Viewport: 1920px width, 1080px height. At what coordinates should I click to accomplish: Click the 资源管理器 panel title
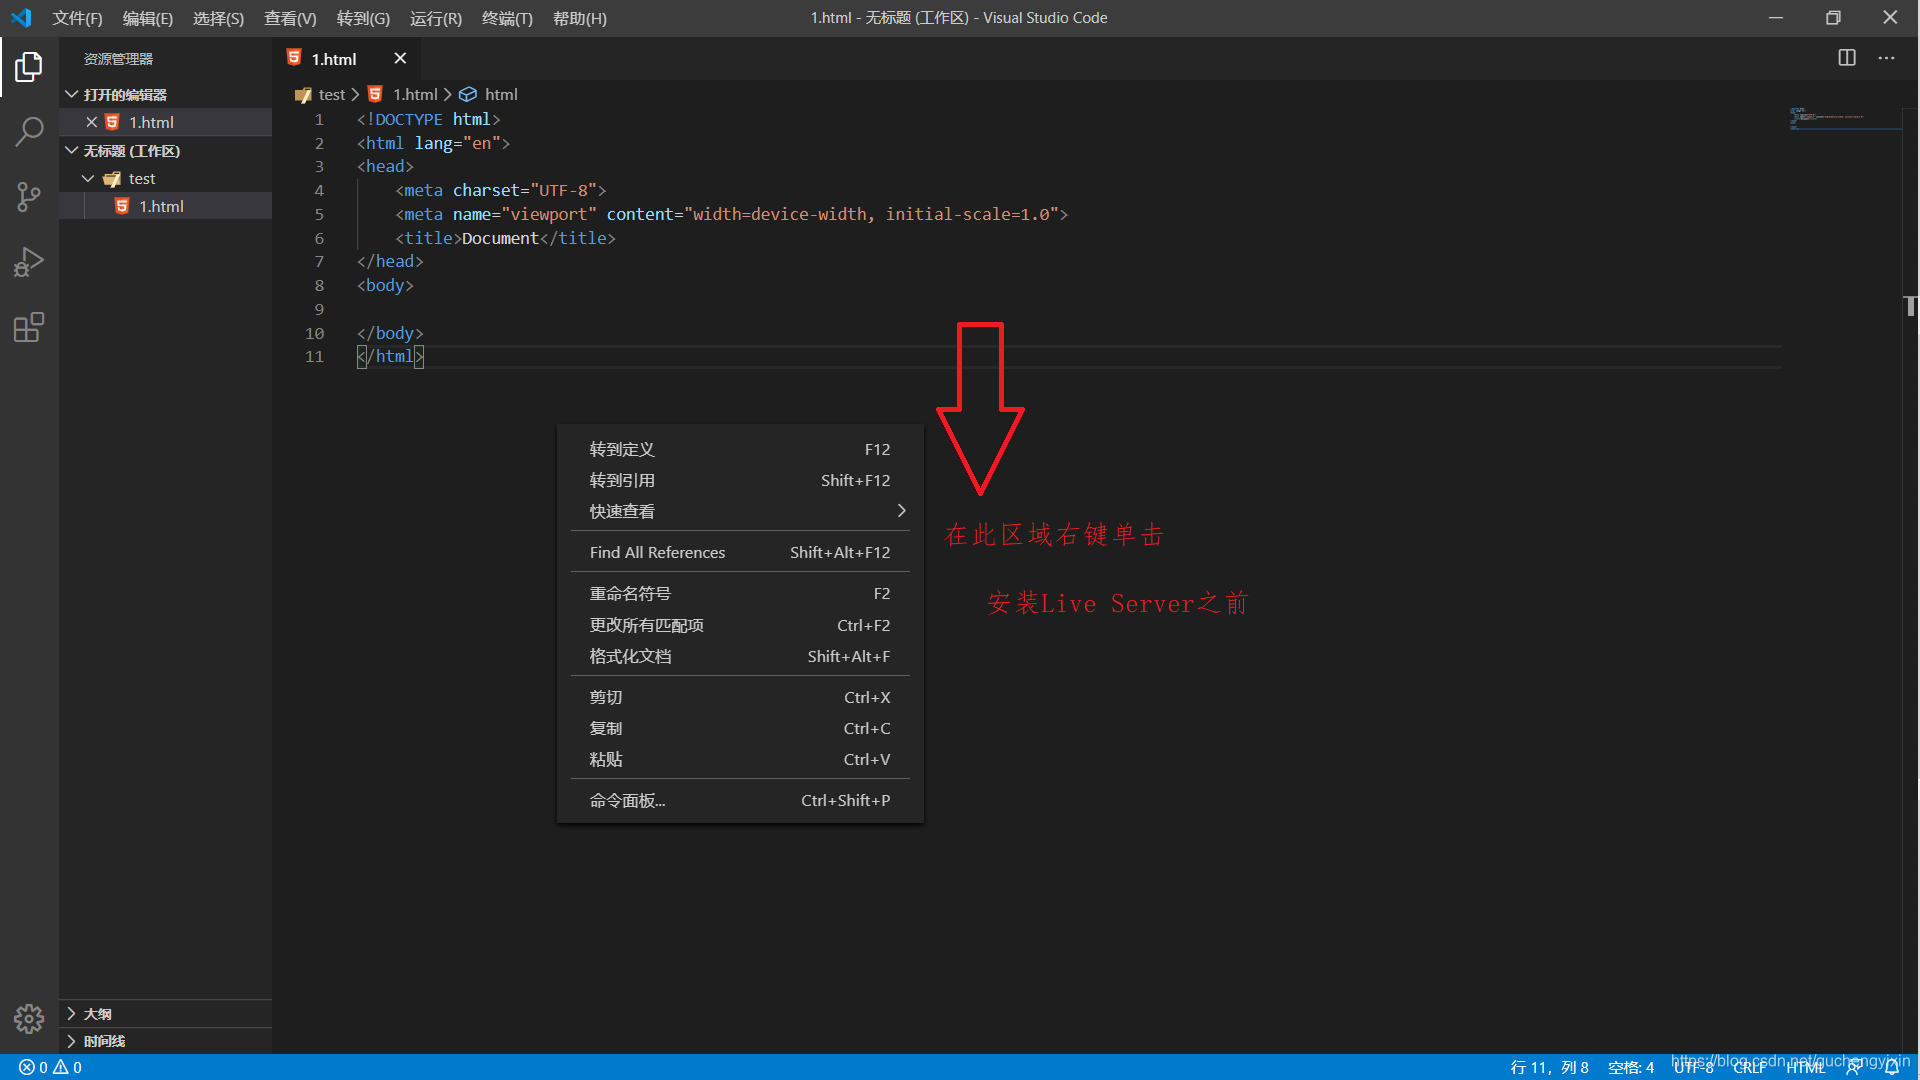click(118, 59)
